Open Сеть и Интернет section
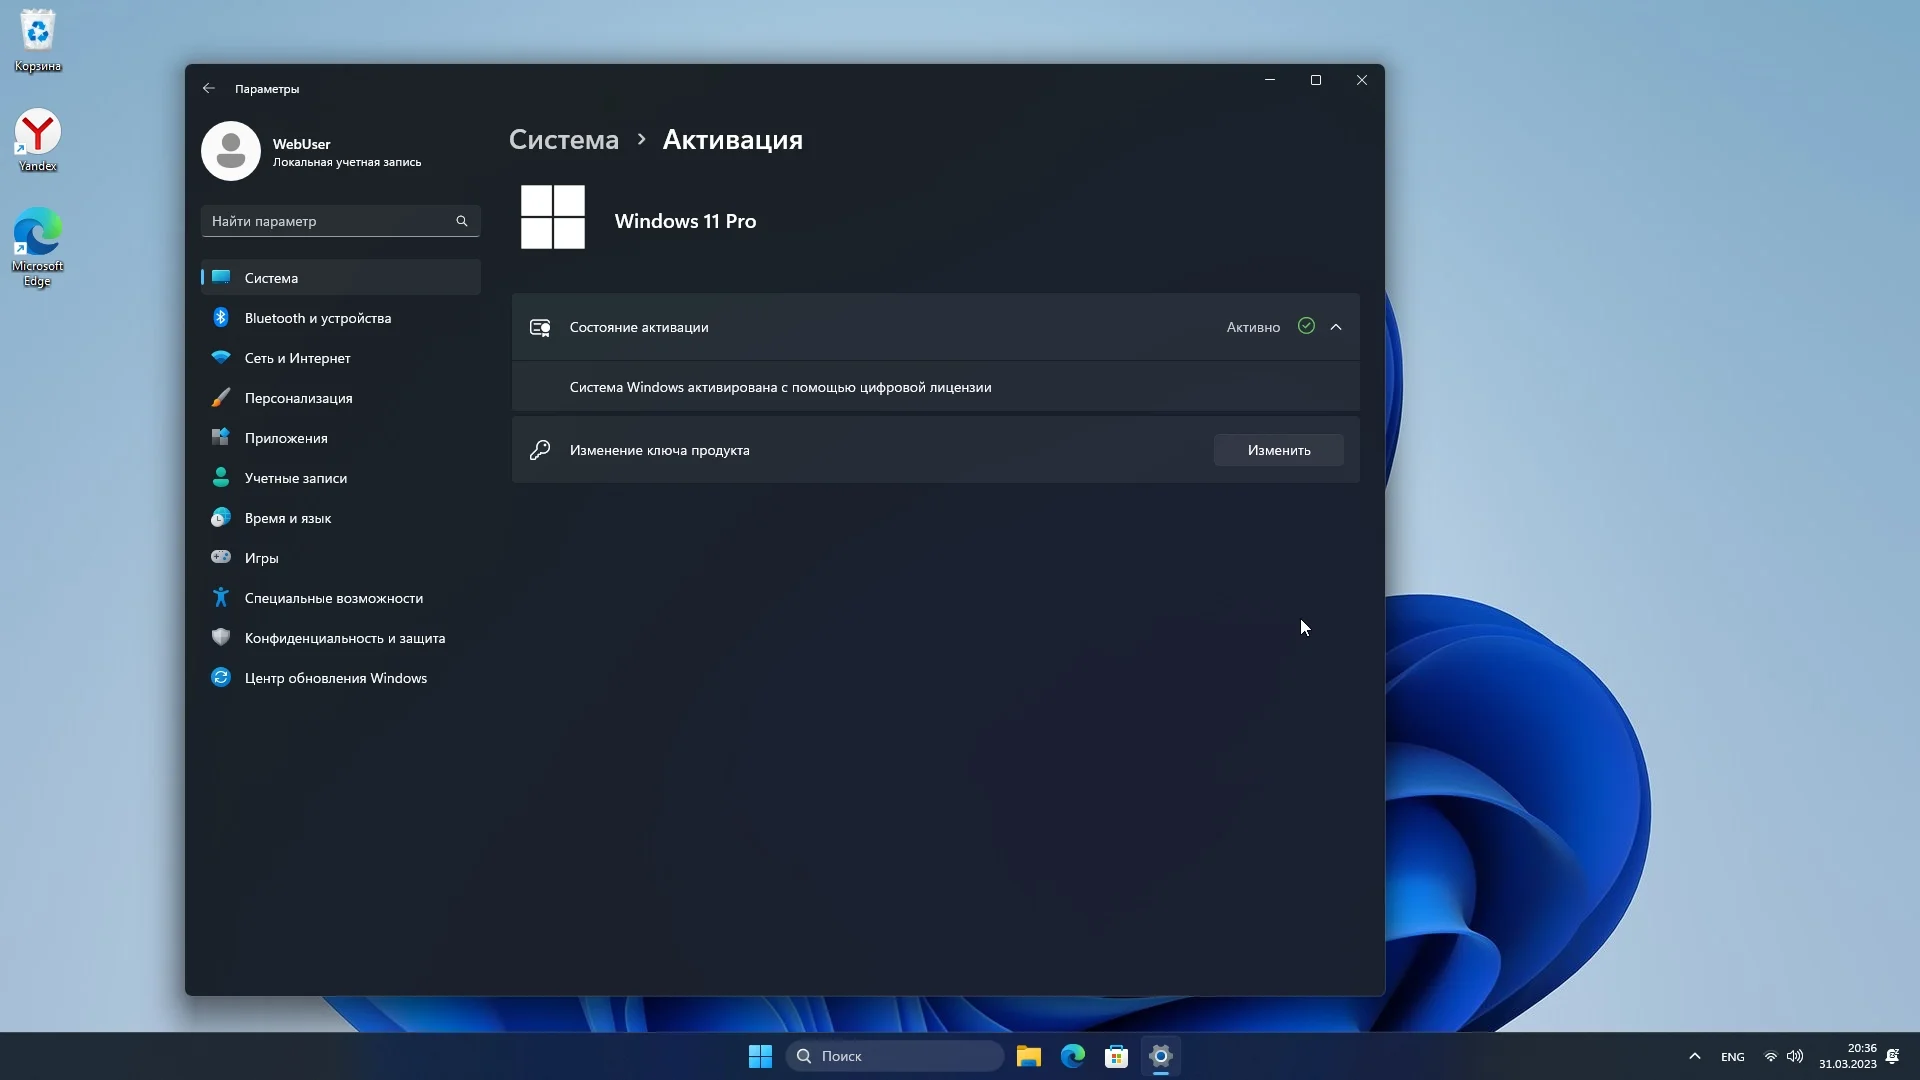This screenshot has height=1080, width=1920. click(297, 358)
